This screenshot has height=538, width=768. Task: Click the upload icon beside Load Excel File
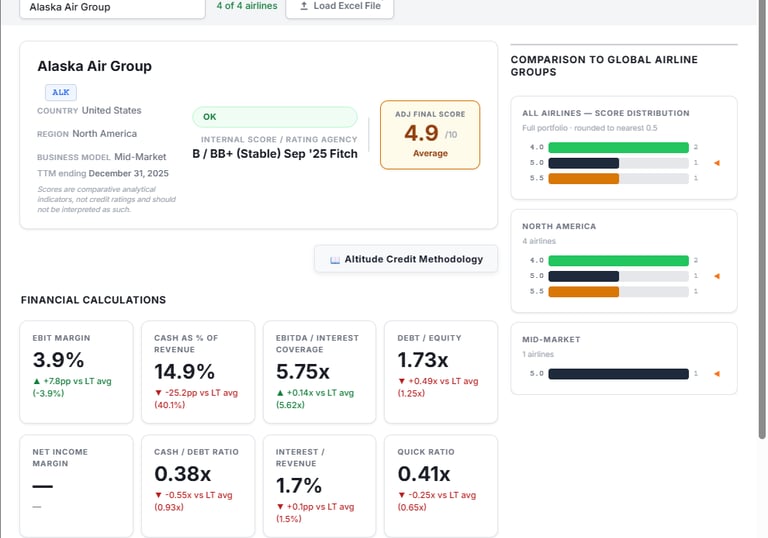tap(304, 6)
